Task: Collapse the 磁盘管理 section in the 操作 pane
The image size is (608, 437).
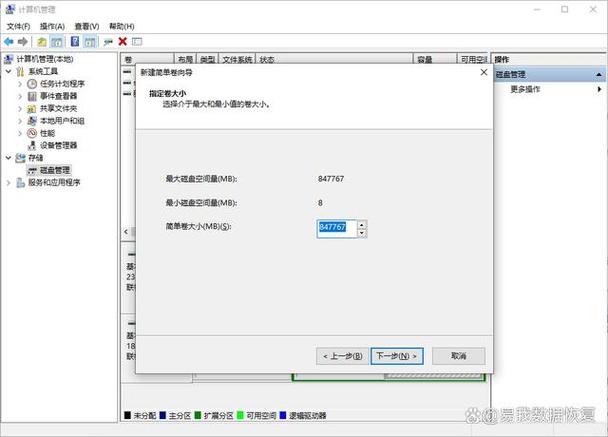Action: click(x=599, y=74)
